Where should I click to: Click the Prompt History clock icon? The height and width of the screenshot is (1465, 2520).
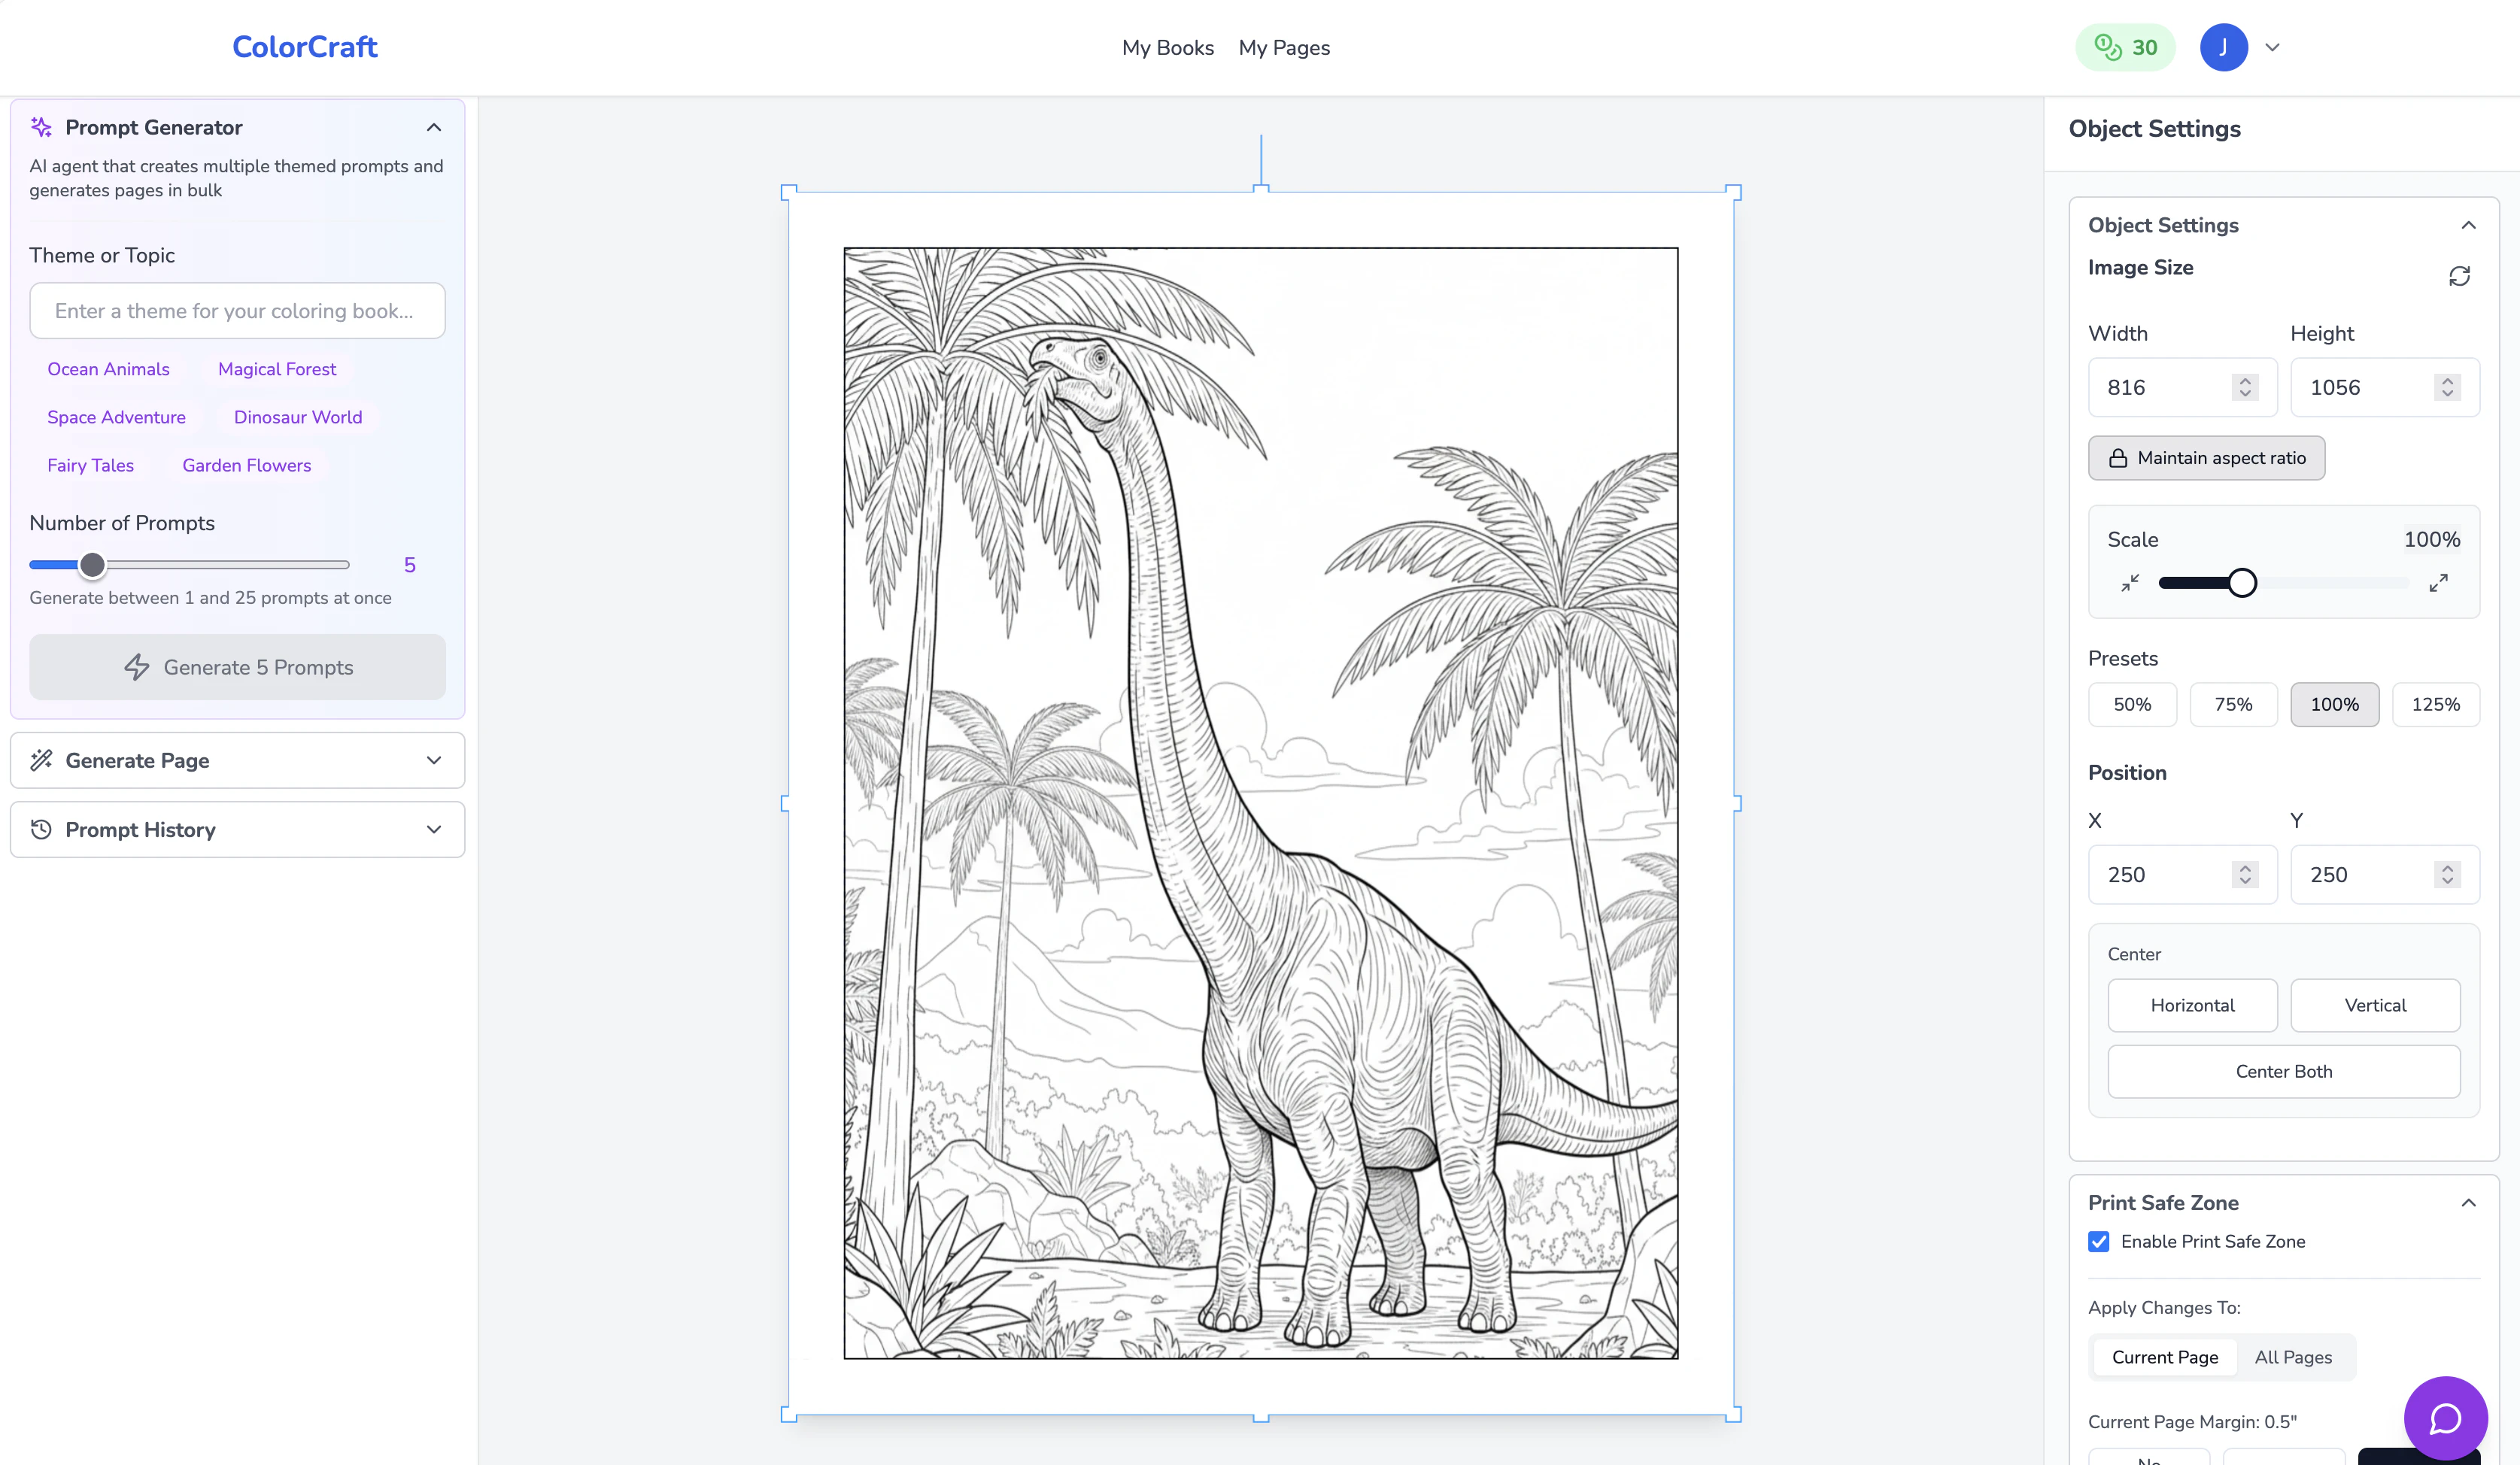(41, 829)
